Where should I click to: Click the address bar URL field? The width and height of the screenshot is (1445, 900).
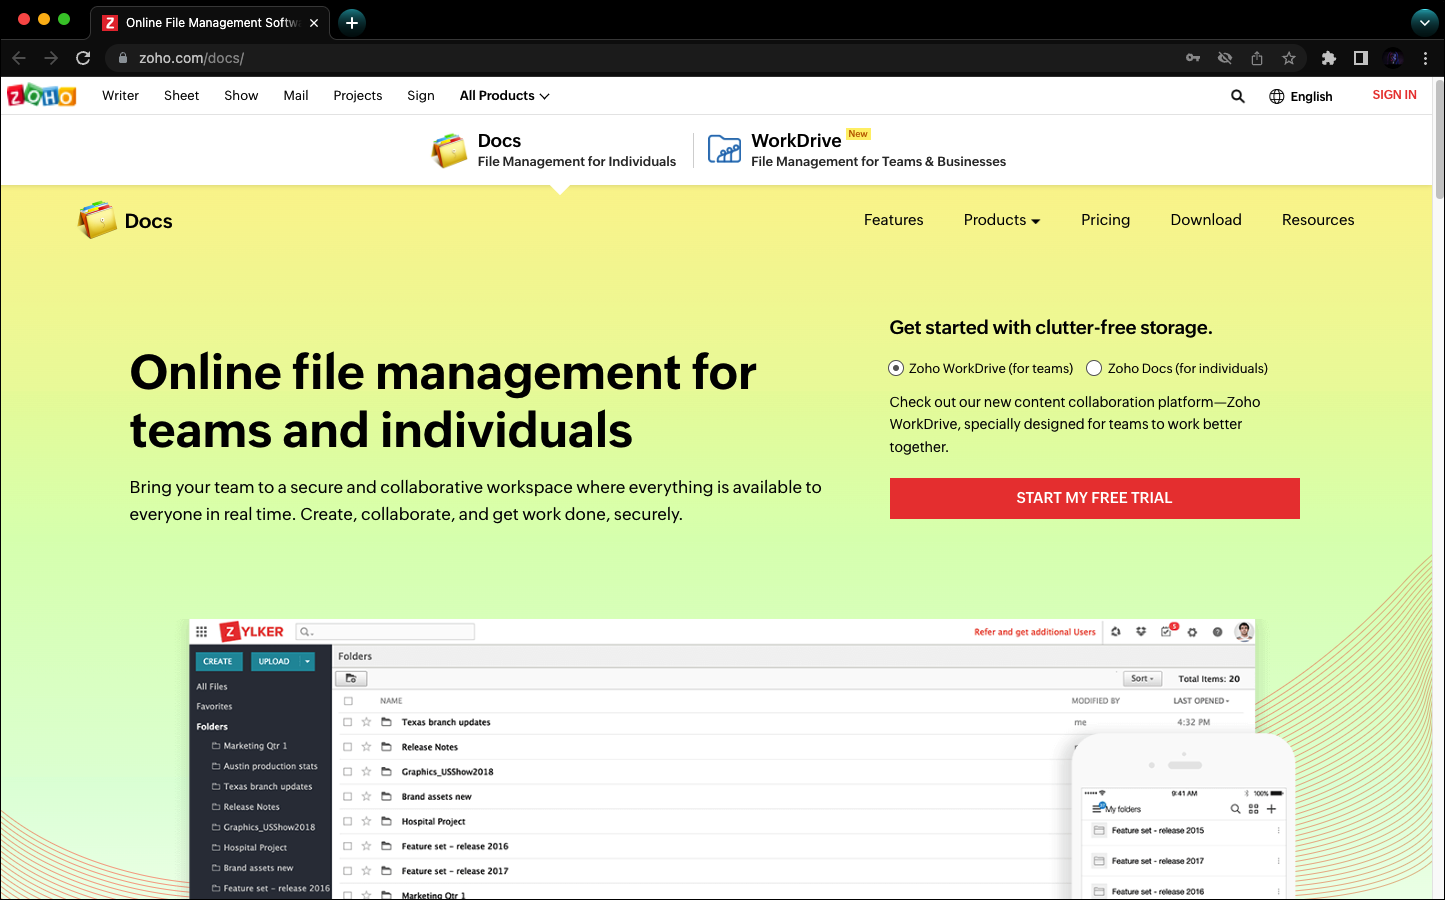click(x=600, y=58)
